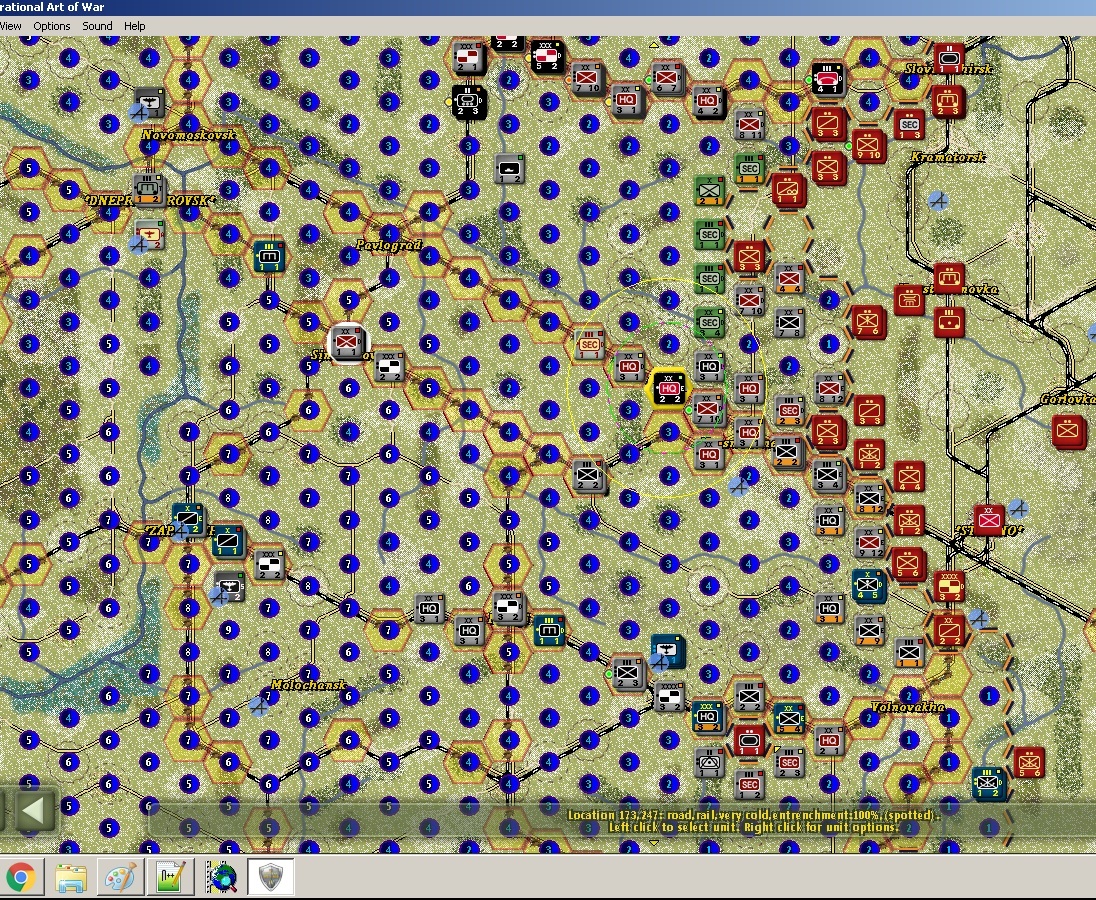The image size is (1096, 900).
Task: Select the teal XXX HQ counter 3-2
Action: coord(708,718)
